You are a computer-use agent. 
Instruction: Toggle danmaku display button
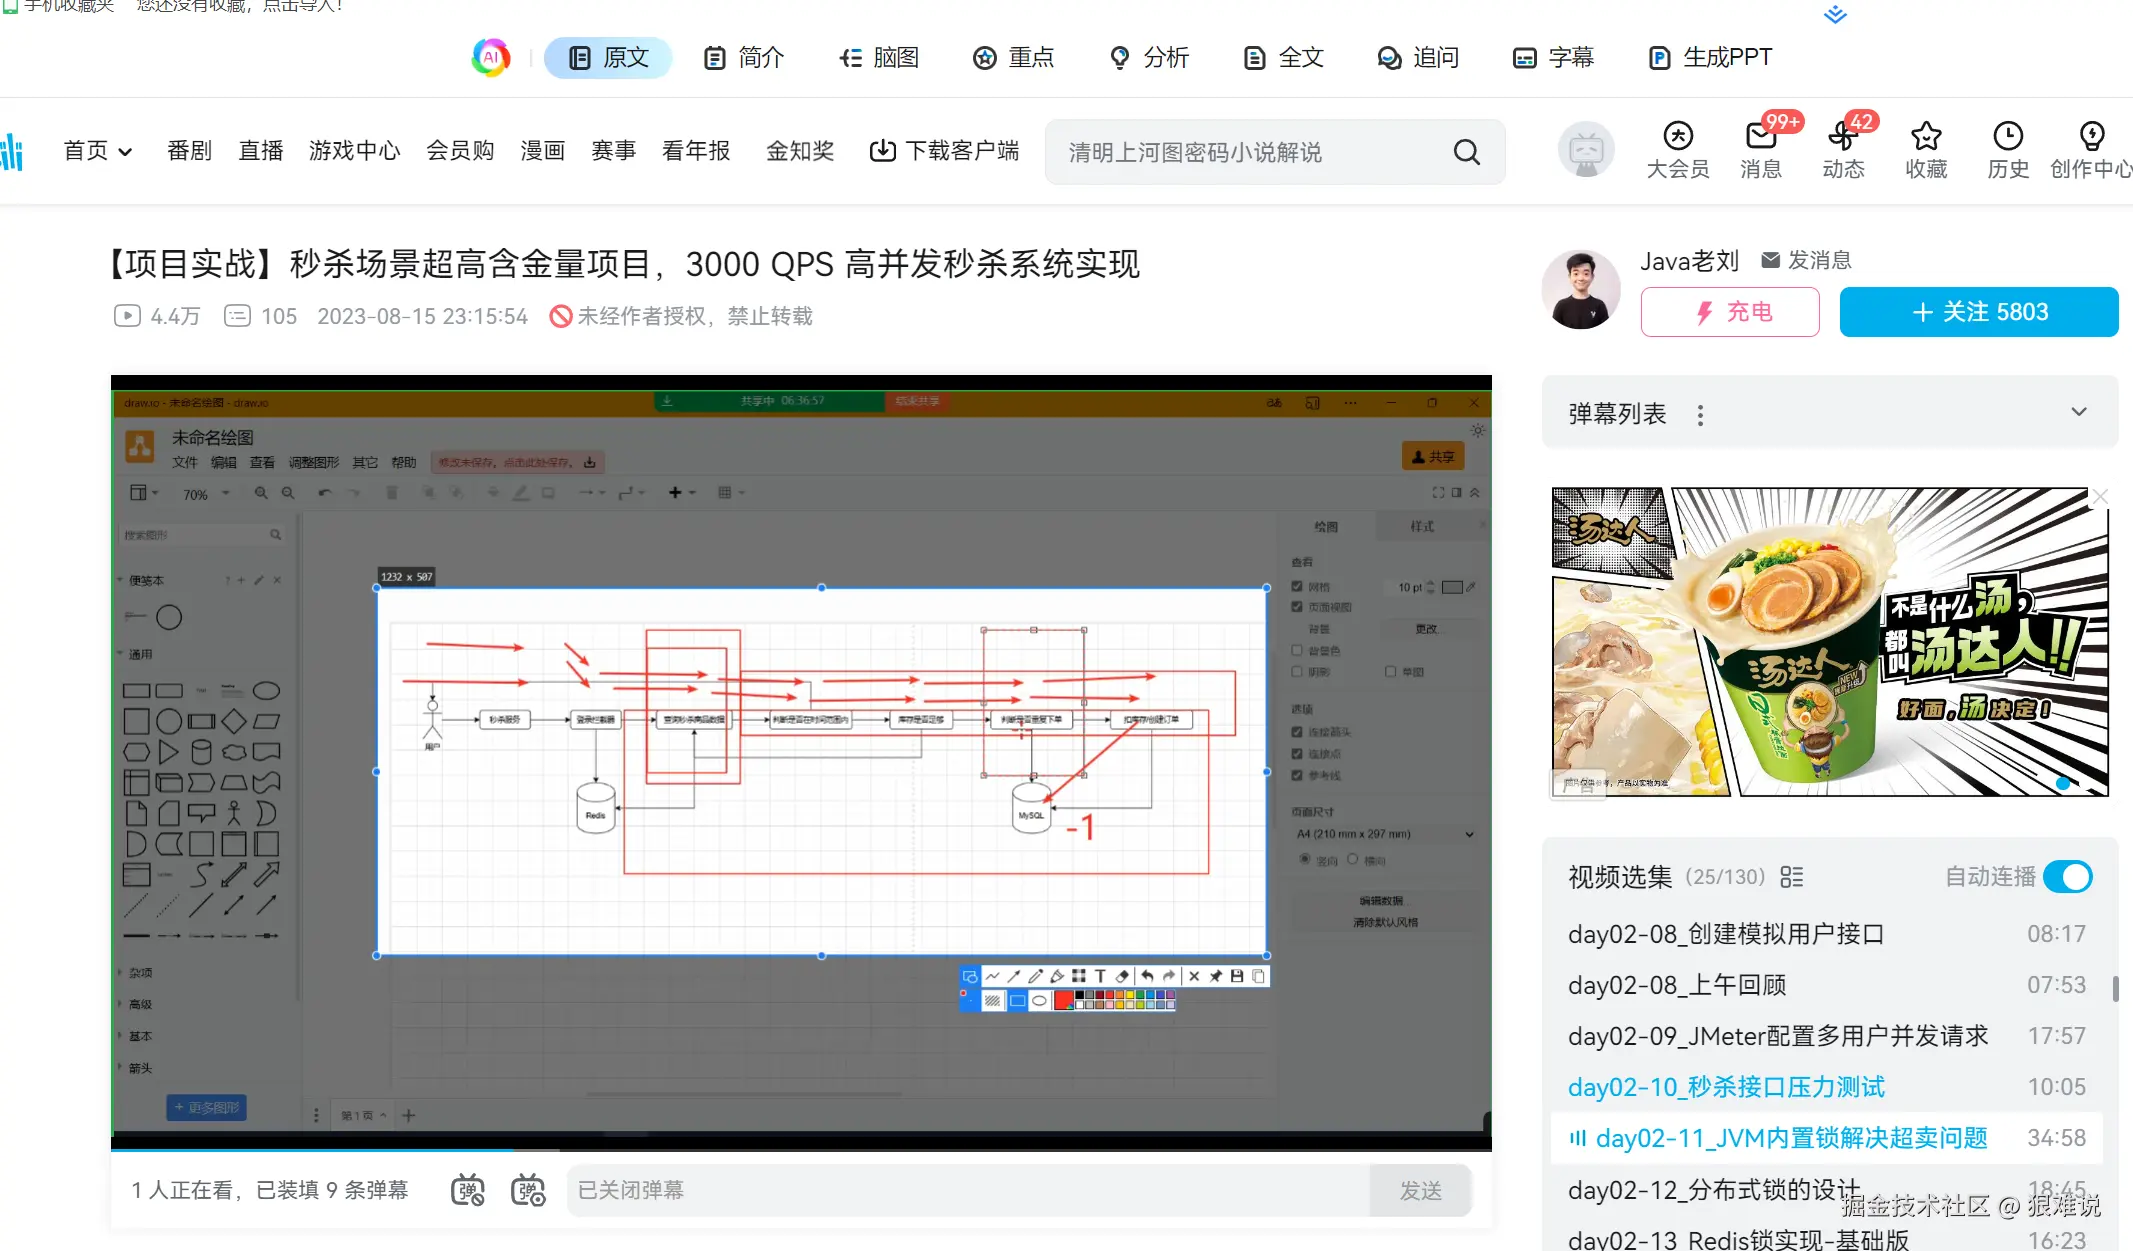coord(468,1190)
